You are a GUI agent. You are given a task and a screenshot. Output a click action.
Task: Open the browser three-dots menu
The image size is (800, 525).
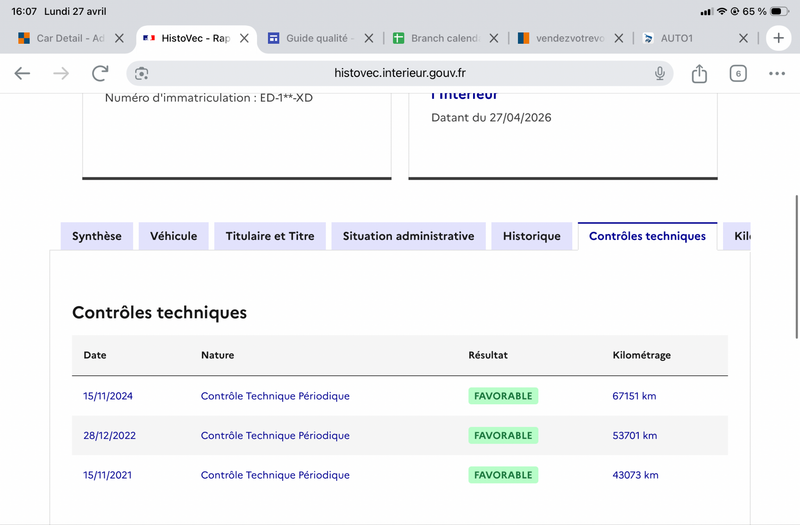point(777,73)
